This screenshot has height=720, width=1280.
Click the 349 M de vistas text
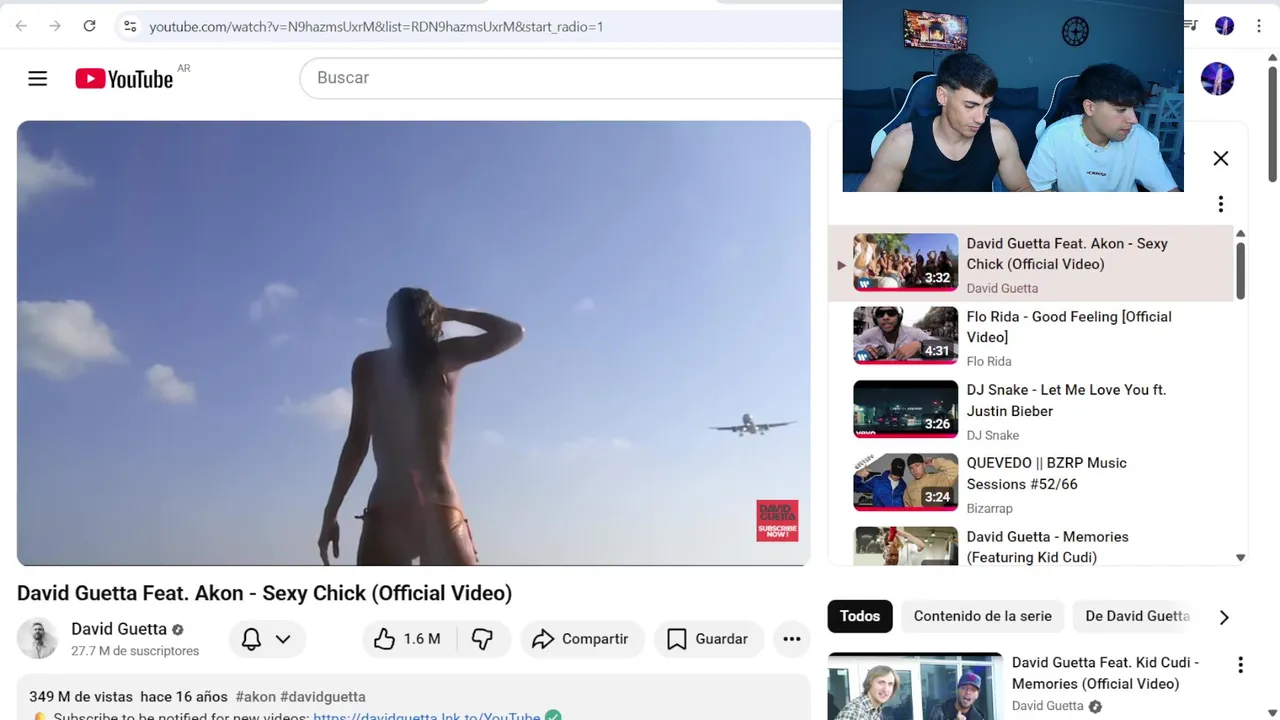tap(80, 696)
